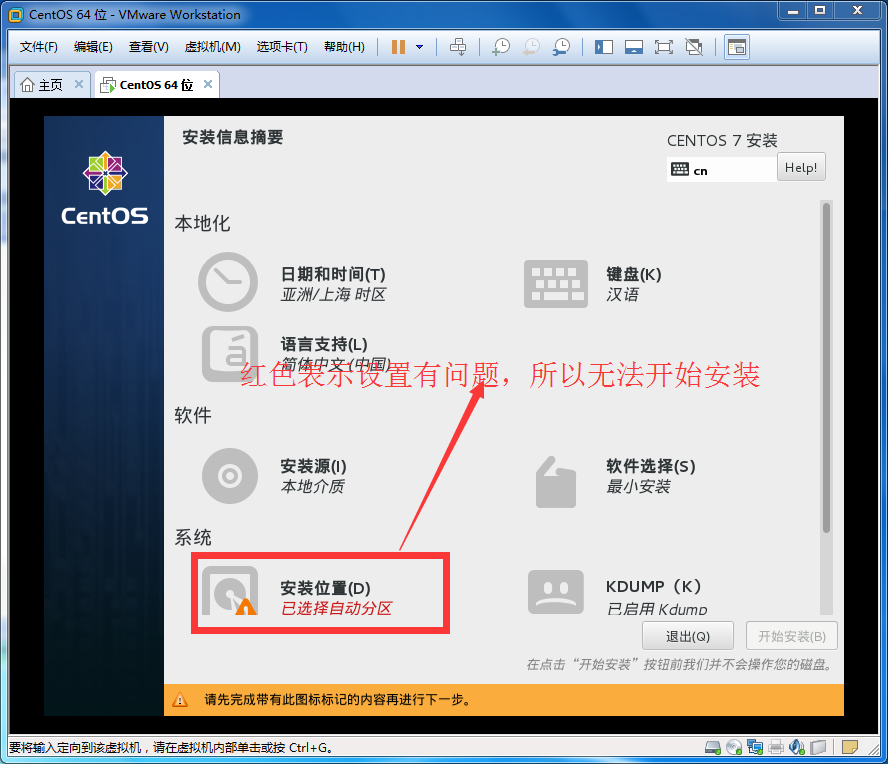Viewport: 888px width, 764px height.
Task: Click the Help! button
Action: 801,168
